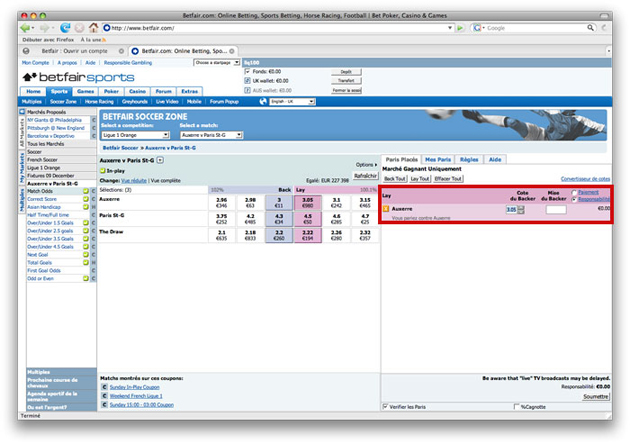Remove the Auxerre bet with the orange X

tap(386, 209)
